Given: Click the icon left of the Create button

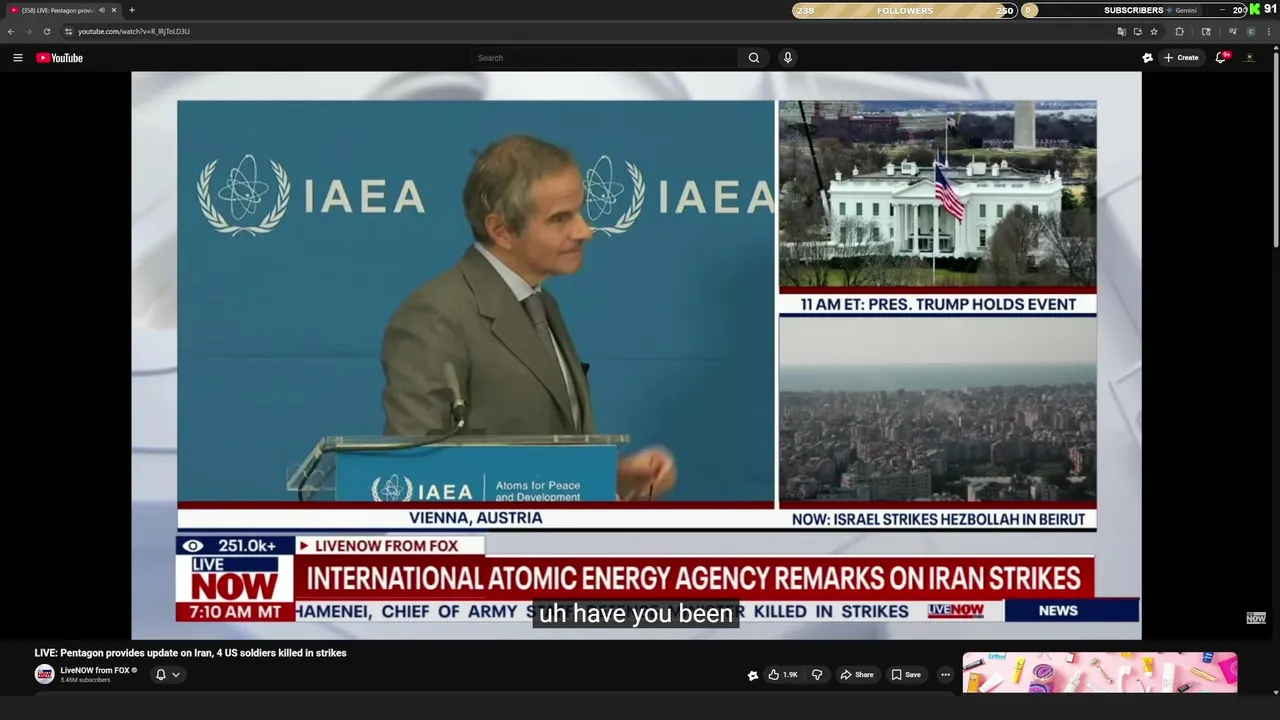Looking at the screenshot, I should click(1147, 58).
